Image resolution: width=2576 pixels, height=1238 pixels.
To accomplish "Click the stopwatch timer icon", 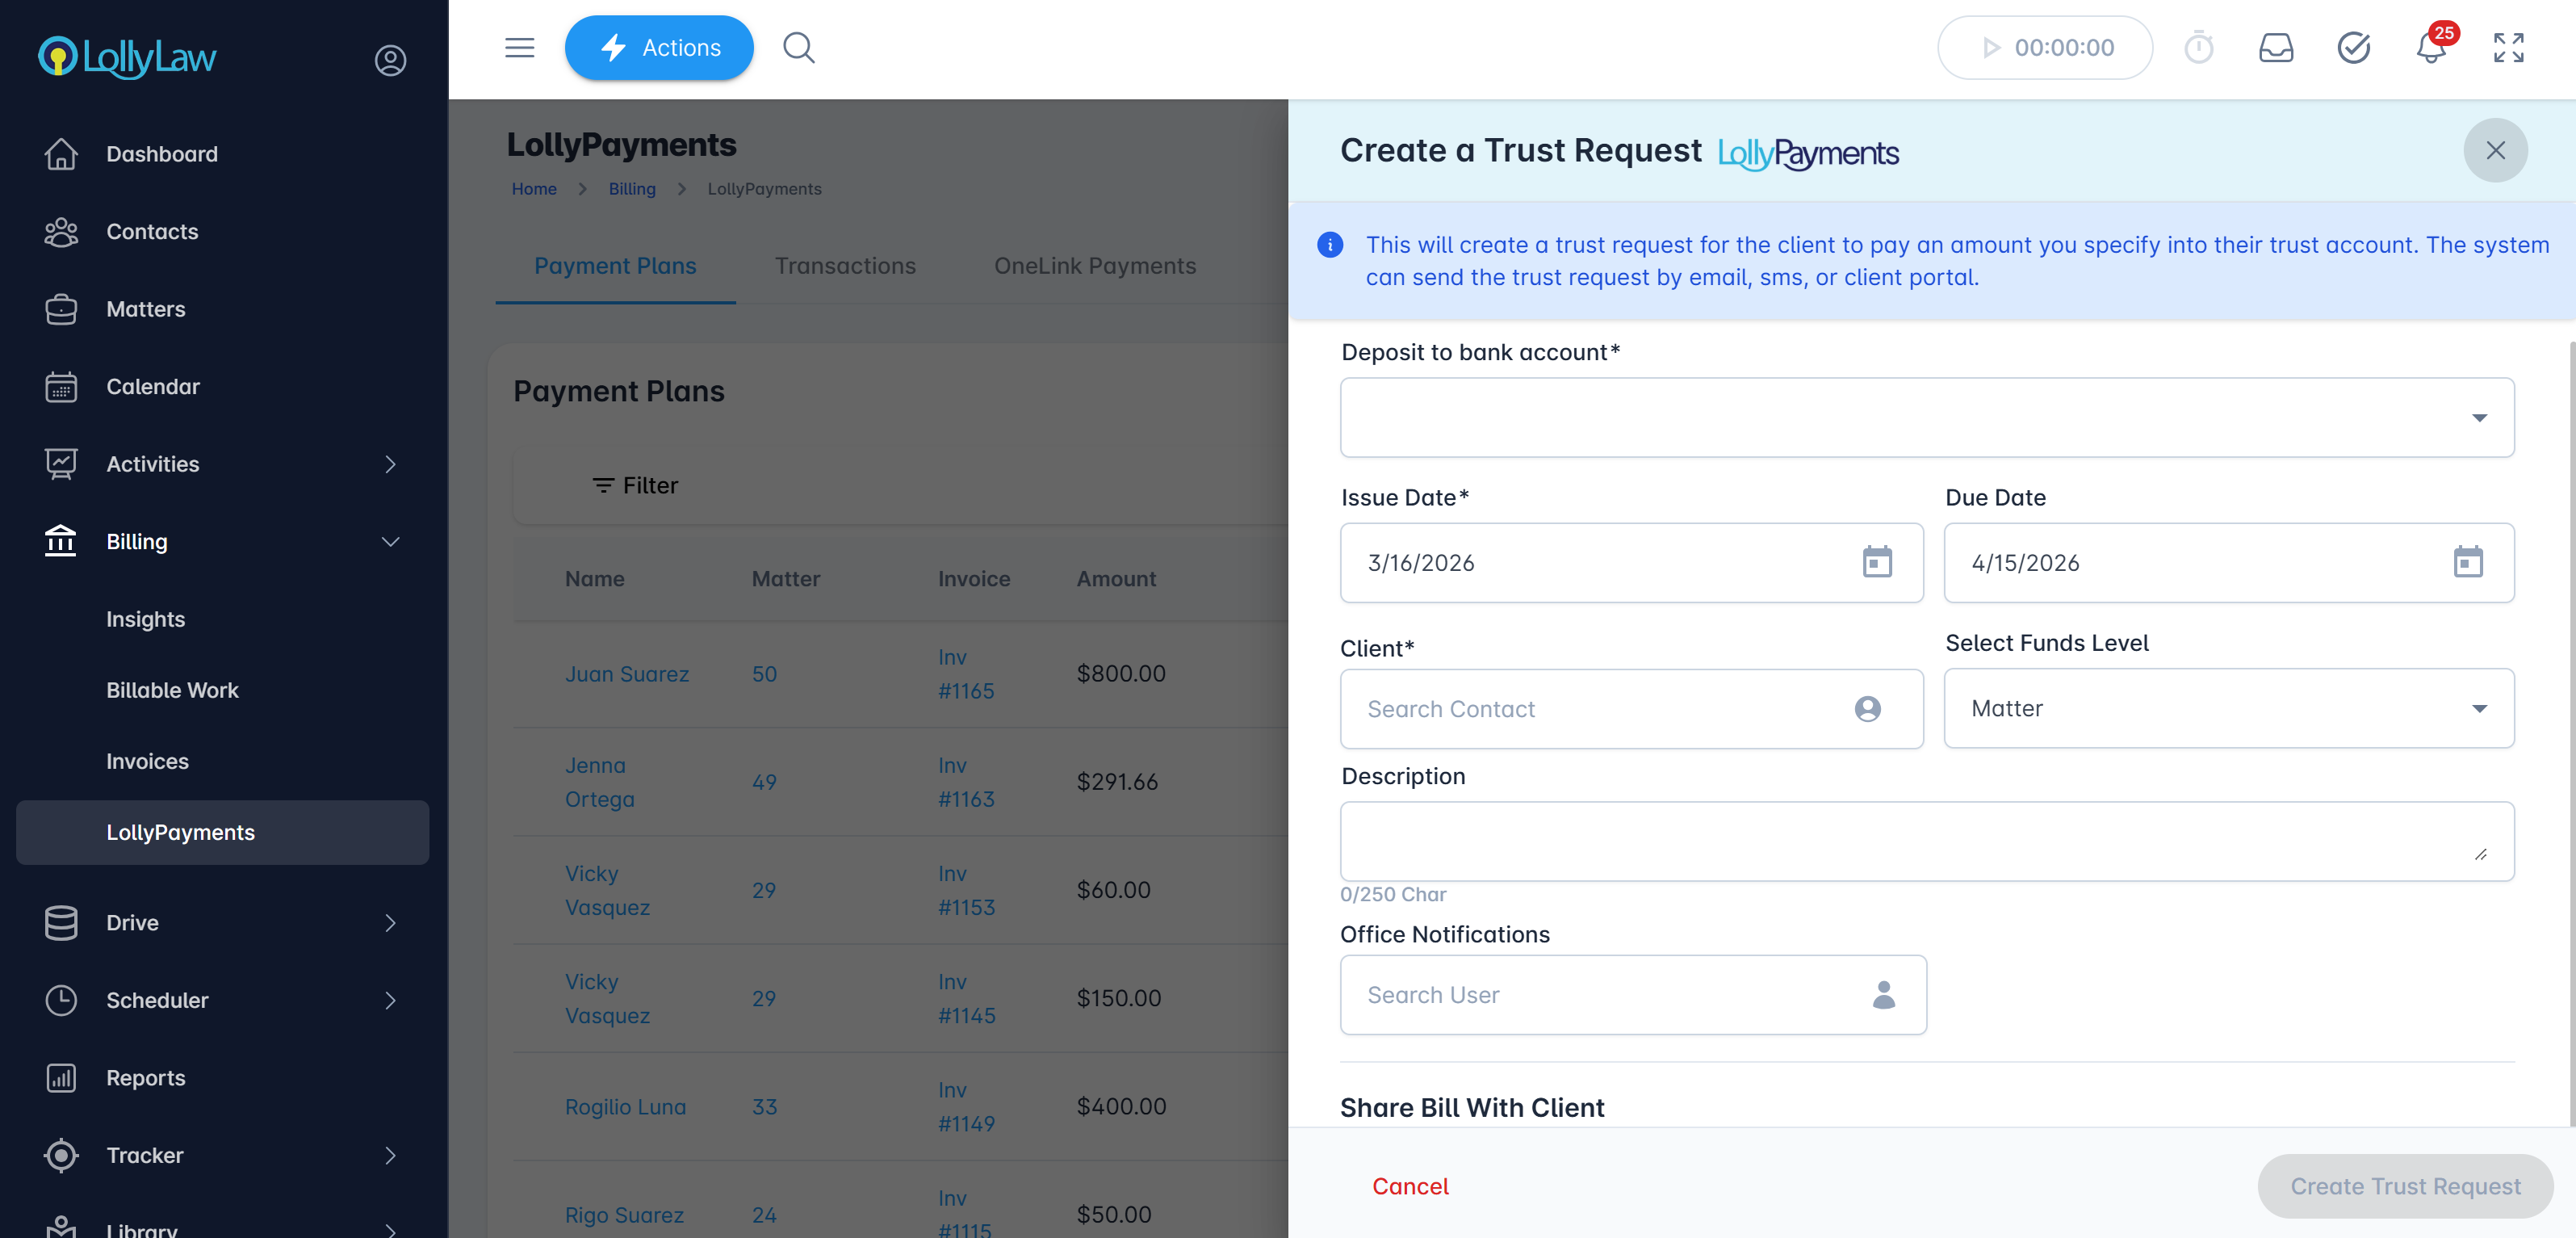I will 2198,48.
